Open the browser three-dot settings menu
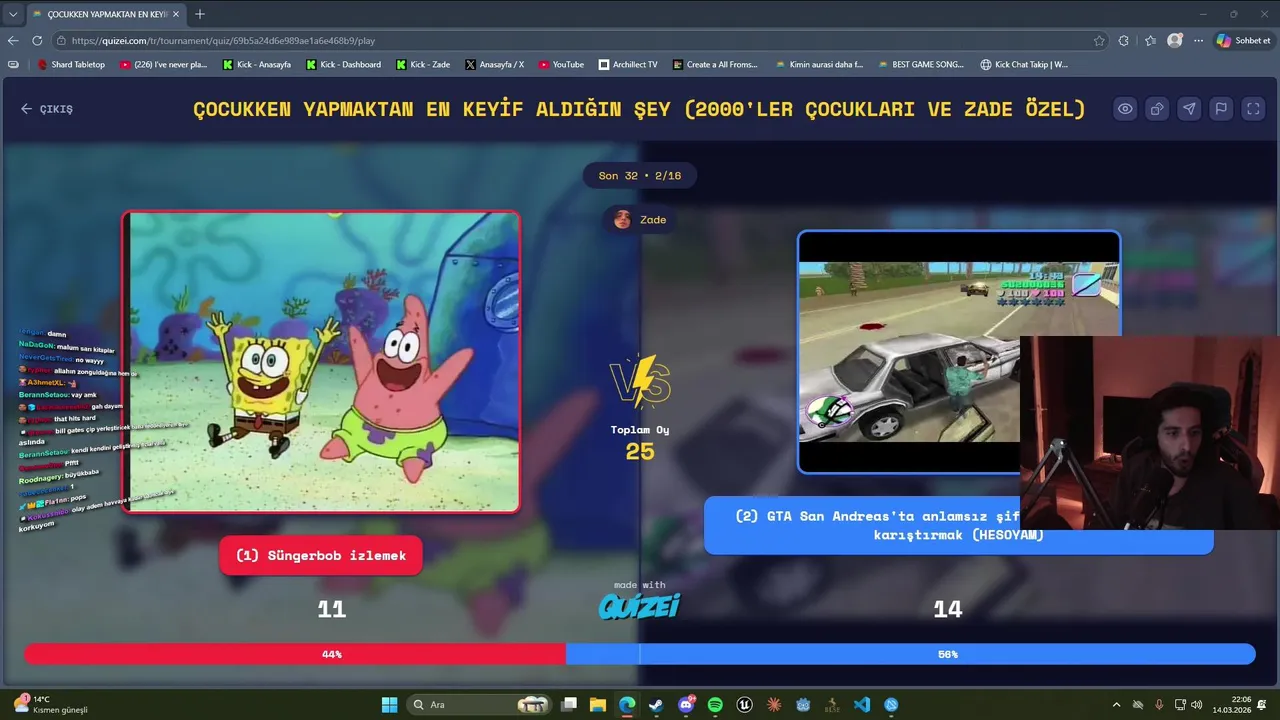This screenshot has height=720, width=1280. tap(1198, 41)
